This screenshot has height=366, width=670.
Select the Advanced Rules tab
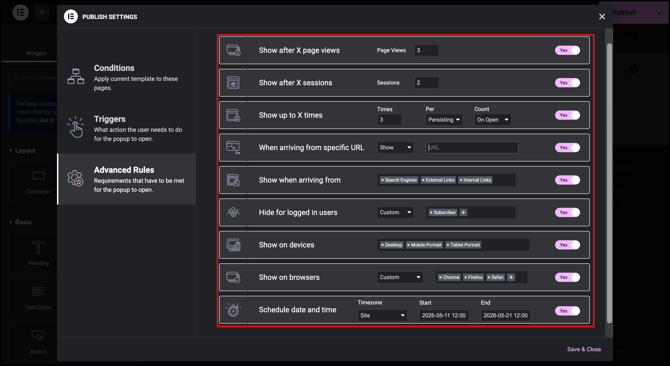point(126,179)
